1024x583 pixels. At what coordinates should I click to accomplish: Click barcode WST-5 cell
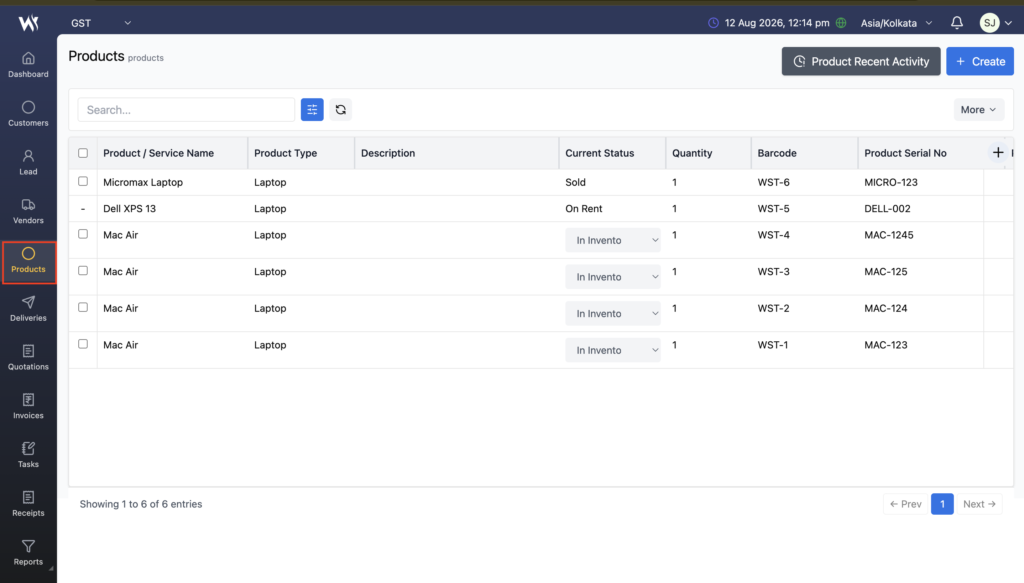point(773,208)
